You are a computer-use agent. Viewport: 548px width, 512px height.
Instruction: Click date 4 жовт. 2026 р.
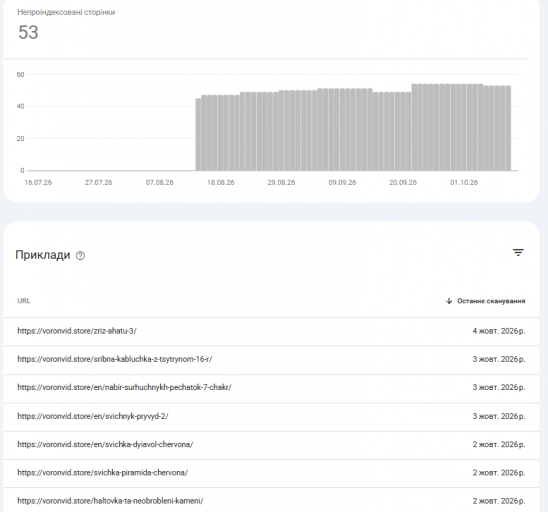point(499,331)
